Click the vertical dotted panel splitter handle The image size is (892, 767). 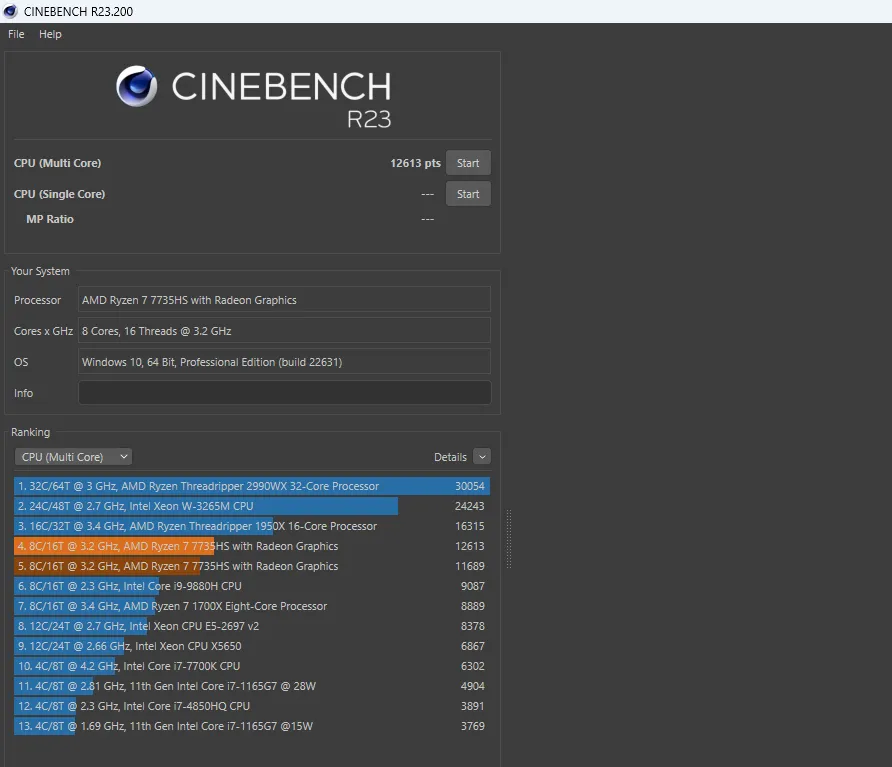pyautogui.click(x=509, y=539)
